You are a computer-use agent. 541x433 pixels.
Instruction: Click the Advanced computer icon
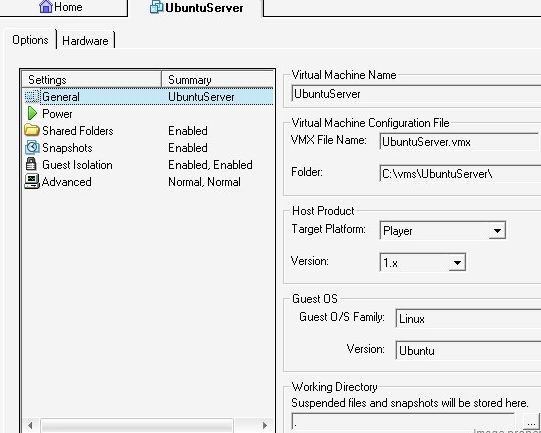(x=32, y=181)
